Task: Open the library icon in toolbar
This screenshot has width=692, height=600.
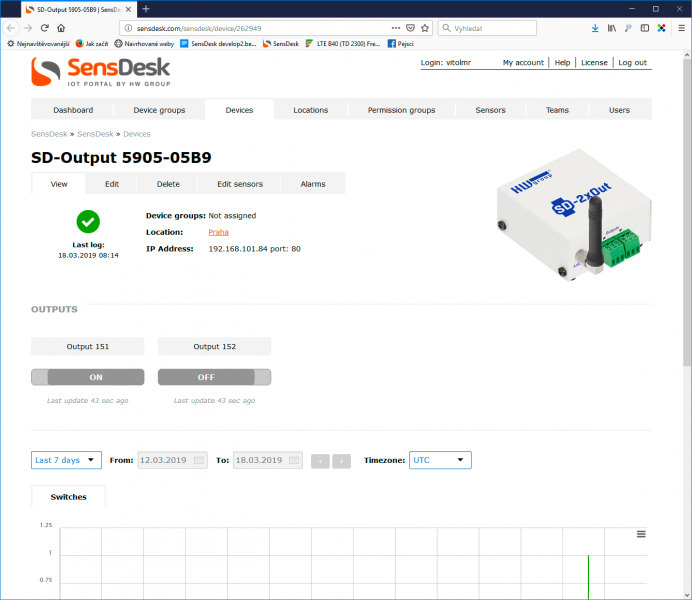Action: (x=612, y=28)
